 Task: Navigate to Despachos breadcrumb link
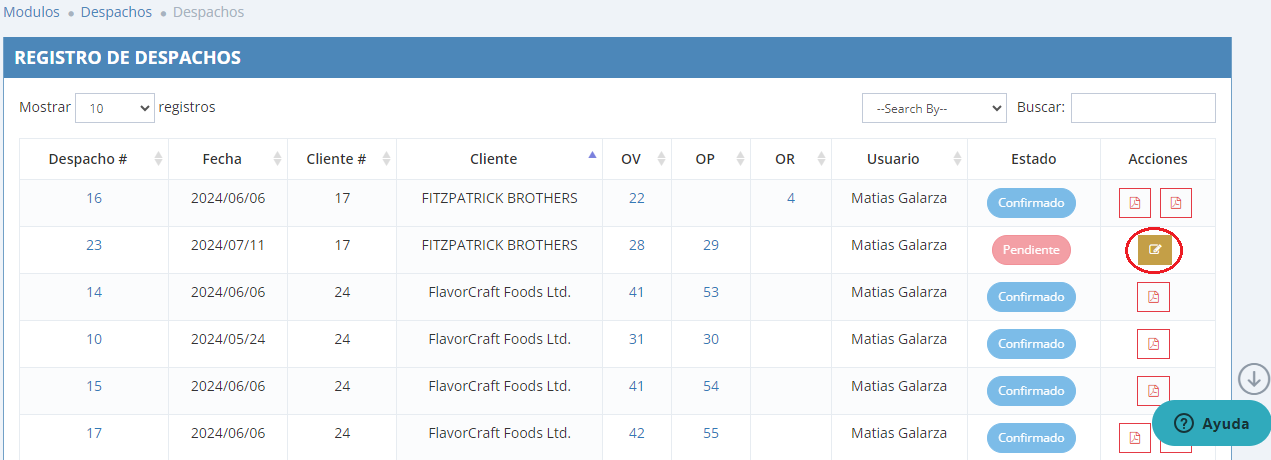pos(116,12)
